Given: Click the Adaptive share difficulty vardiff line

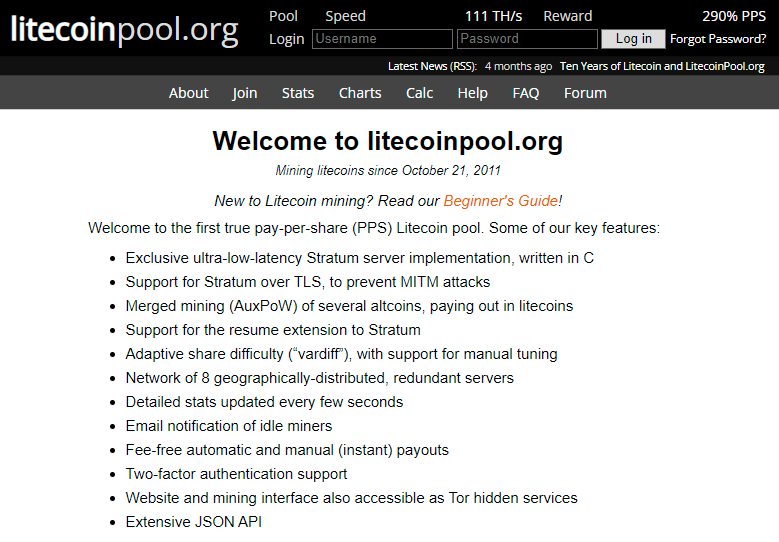Looking at the screenshot, I should (341, 354).
